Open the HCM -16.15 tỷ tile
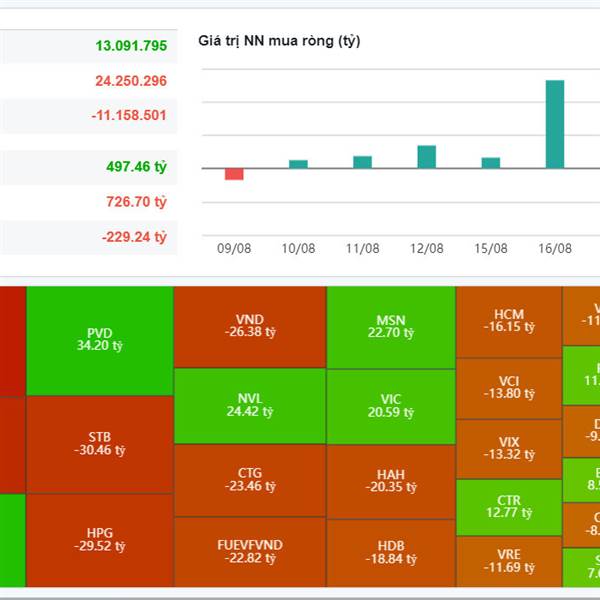The width and height of the screenshot is (600, 600). (x=509, y=322)
